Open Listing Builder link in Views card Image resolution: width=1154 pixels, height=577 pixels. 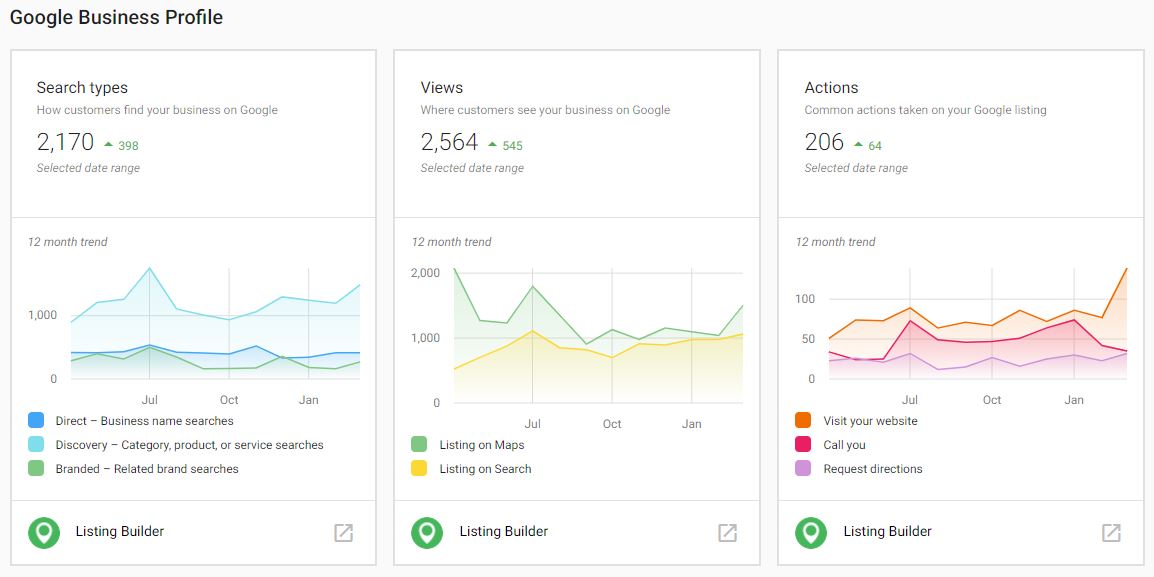(x=504, y=532)
